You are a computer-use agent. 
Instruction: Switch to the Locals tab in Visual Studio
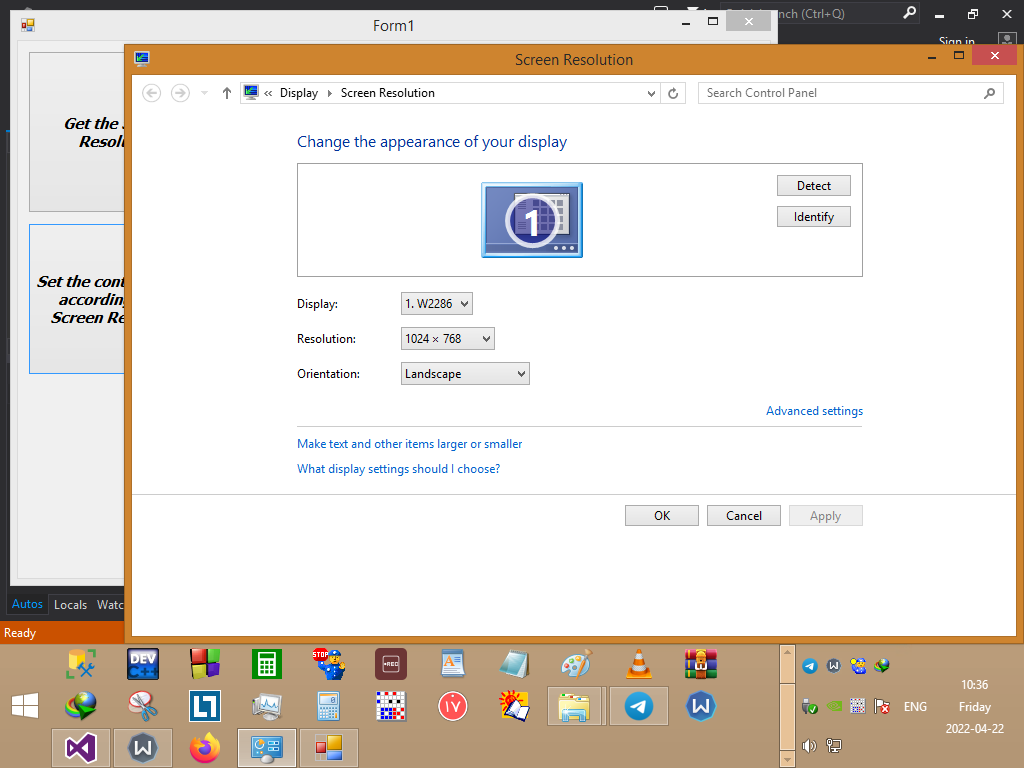pyautogui.click(x=71, y=605)
